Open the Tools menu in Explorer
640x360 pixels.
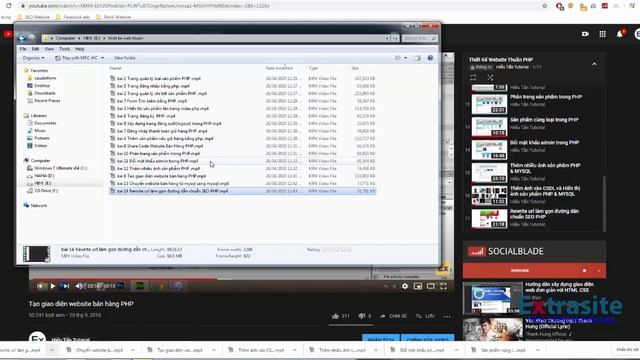(x=64, y=49)
